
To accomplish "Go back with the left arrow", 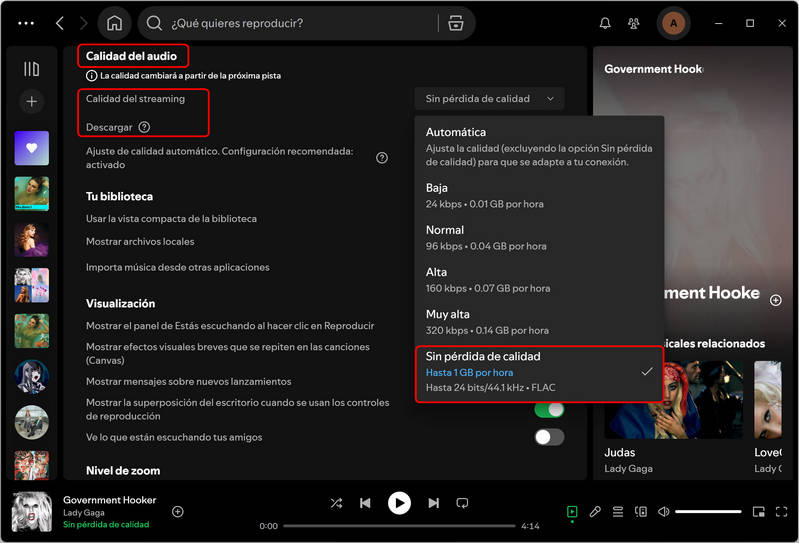I will click(x=60, y=23).
